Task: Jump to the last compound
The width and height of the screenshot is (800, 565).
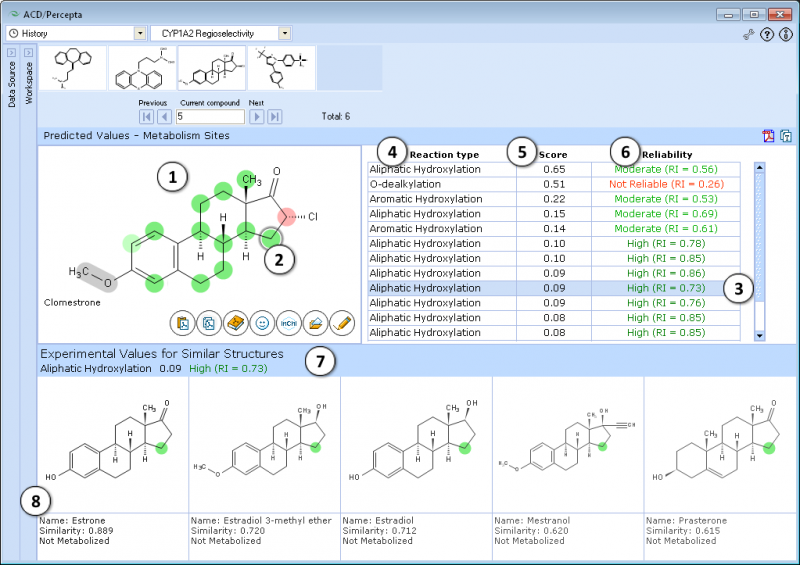Action: (x=274, y=117)
